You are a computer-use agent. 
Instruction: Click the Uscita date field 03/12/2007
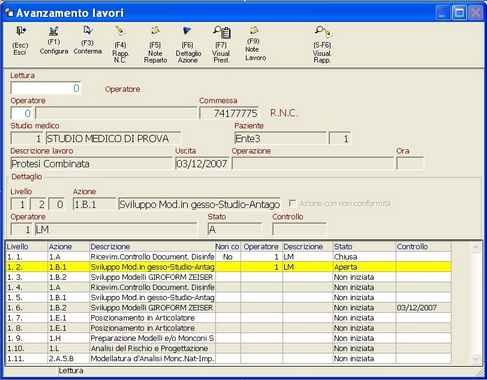[x=202, y=164]
